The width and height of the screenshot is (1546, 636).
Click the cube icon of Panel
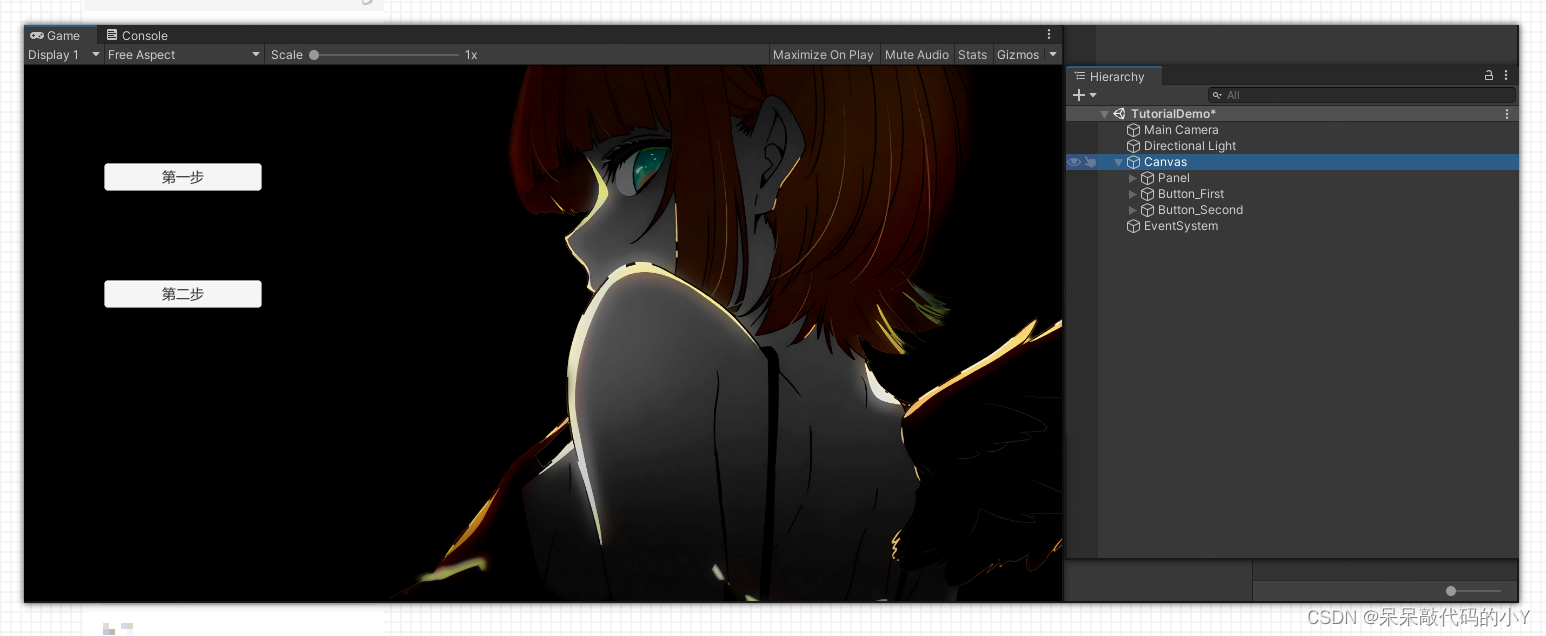[1147, 178]
